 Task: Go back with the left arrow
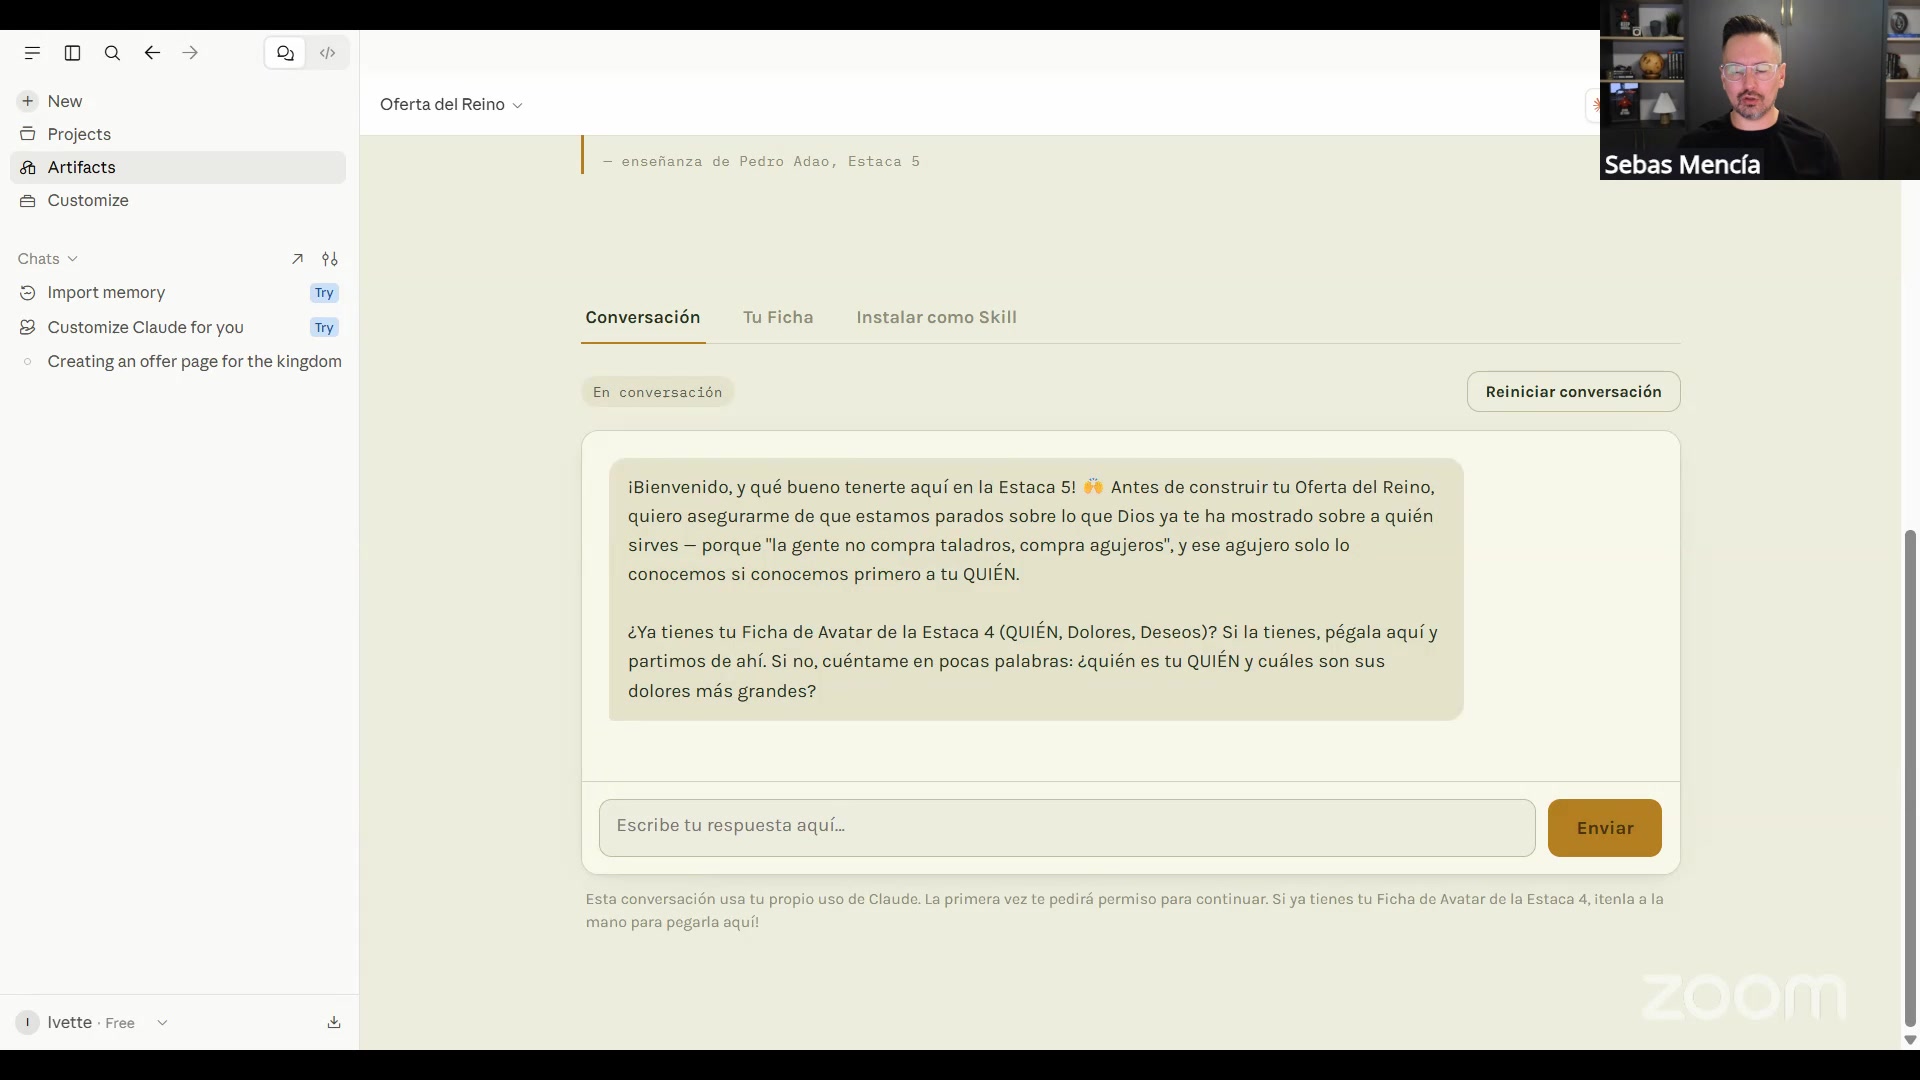click(152, 53)
